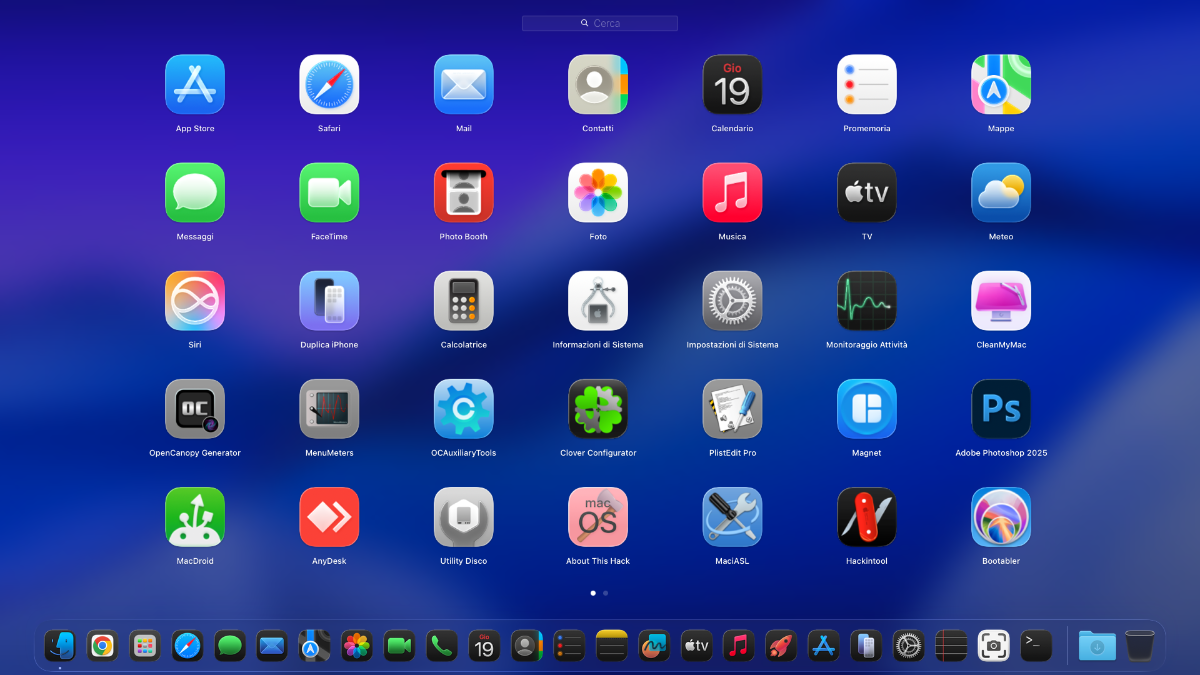Launch Google Chrome from the Dock
1200x675 pixels.
tap(102, 646)
